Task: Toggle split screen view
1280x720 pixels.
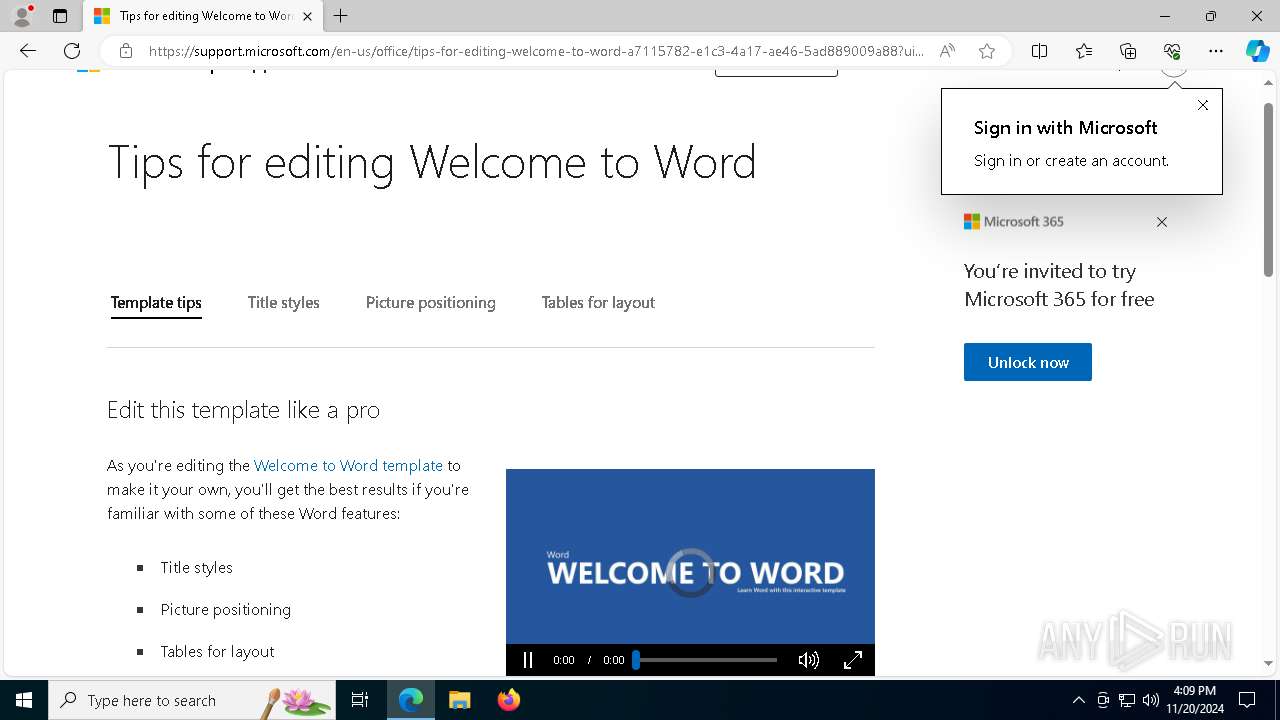Action: [x=1040, y=51]
